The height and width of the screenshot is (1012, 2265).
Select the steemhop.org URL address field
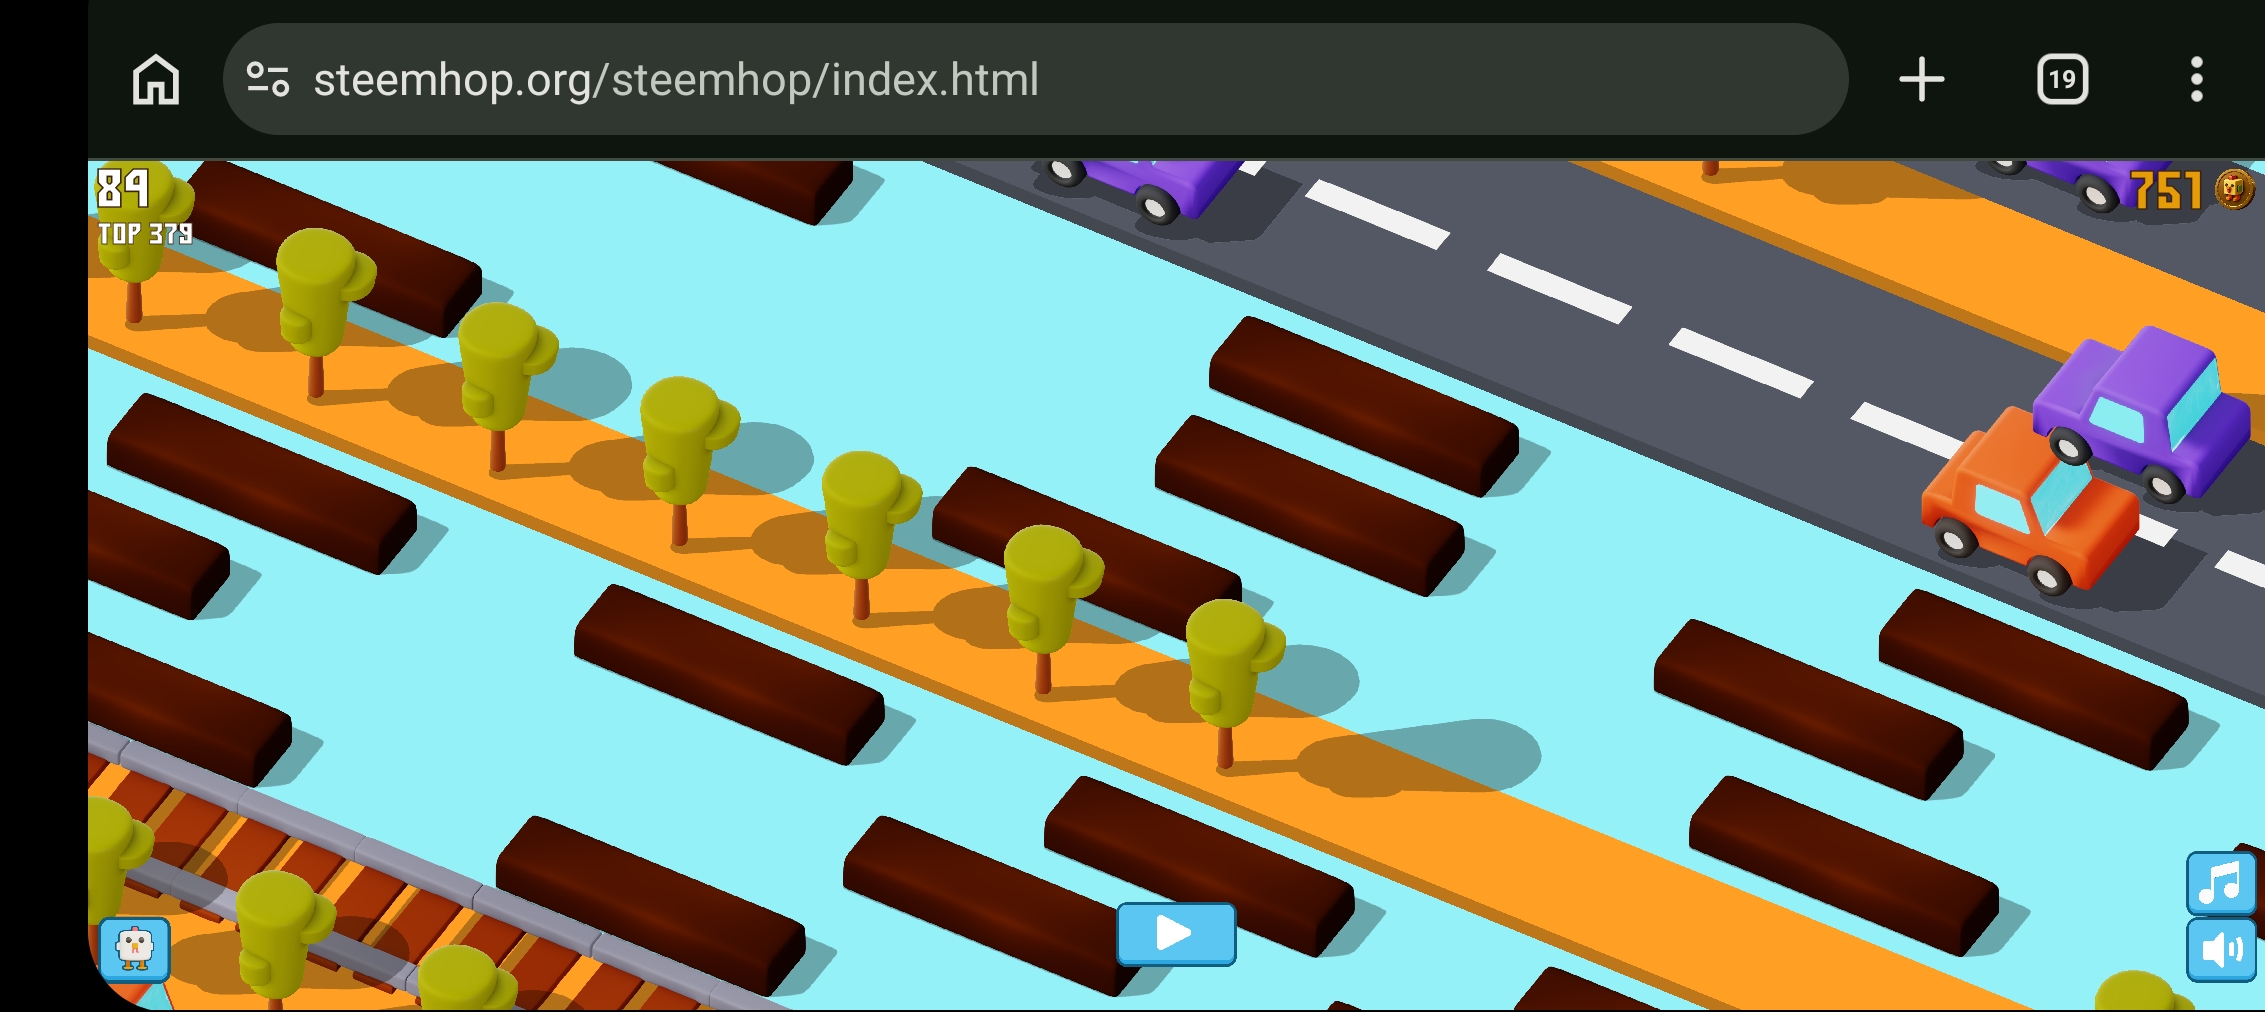1035,79
